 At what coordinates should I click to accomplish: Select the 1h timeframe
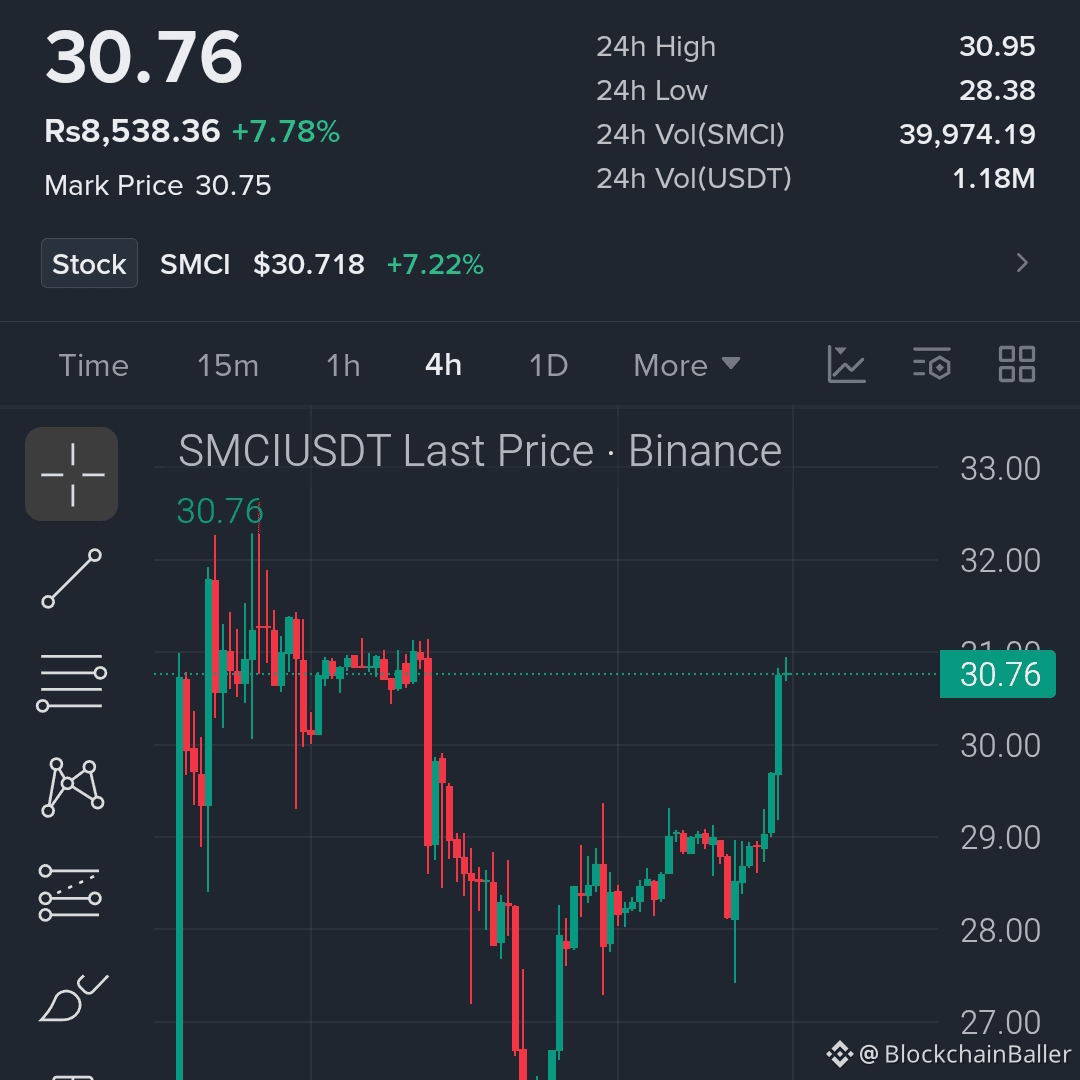tap(343, 365)
